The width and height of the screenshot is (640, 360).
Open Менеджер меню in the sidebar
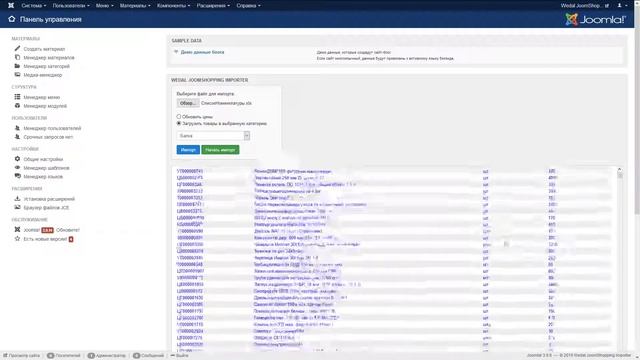coord(42,97)
